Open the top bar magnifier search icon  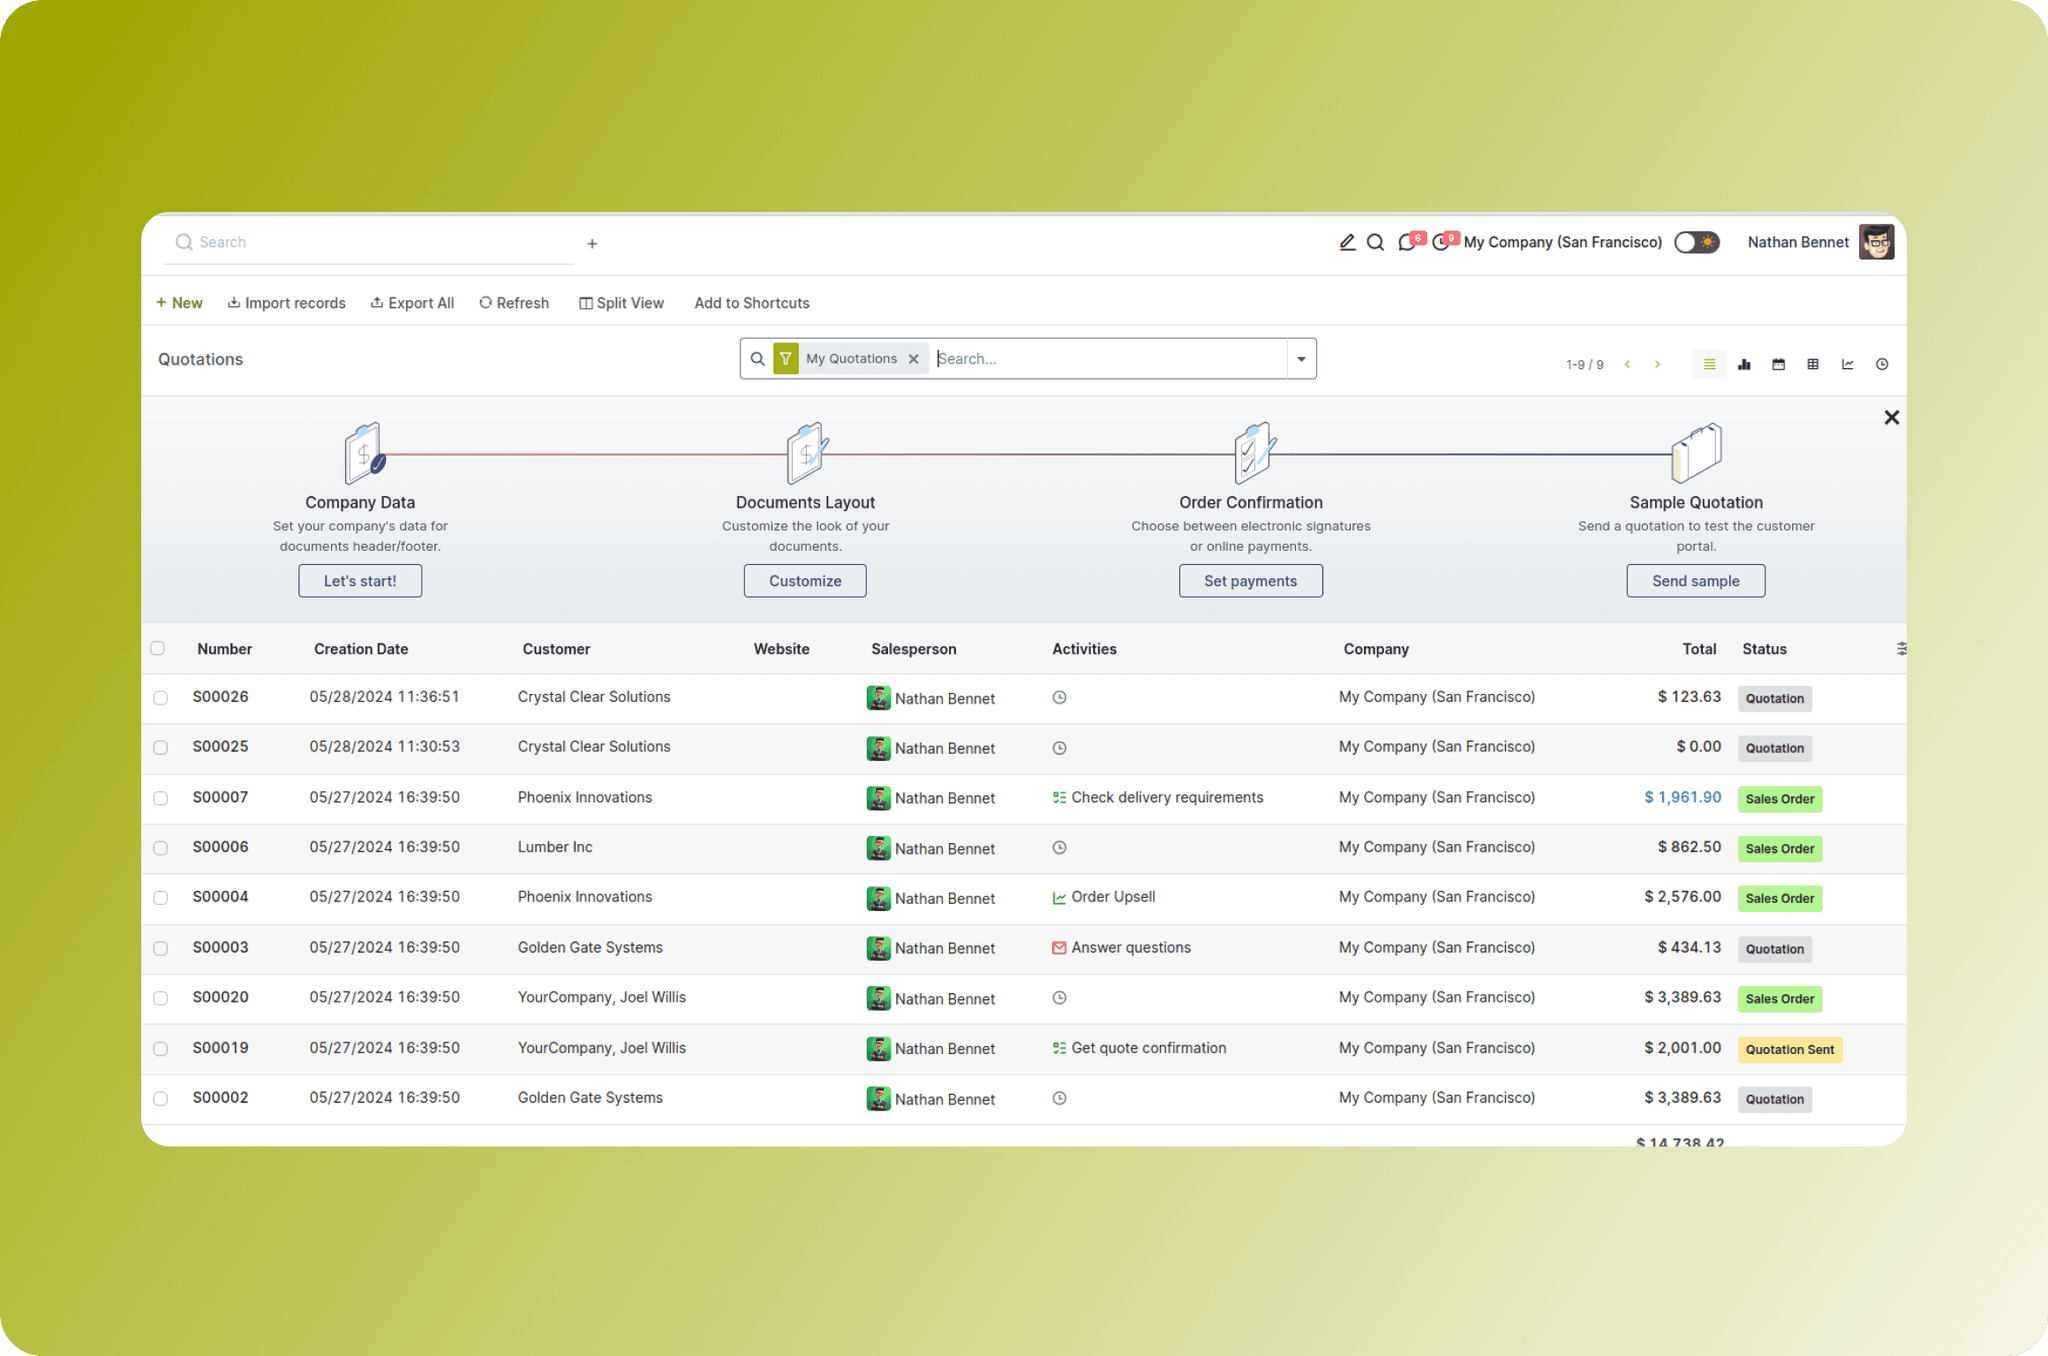1376,242
